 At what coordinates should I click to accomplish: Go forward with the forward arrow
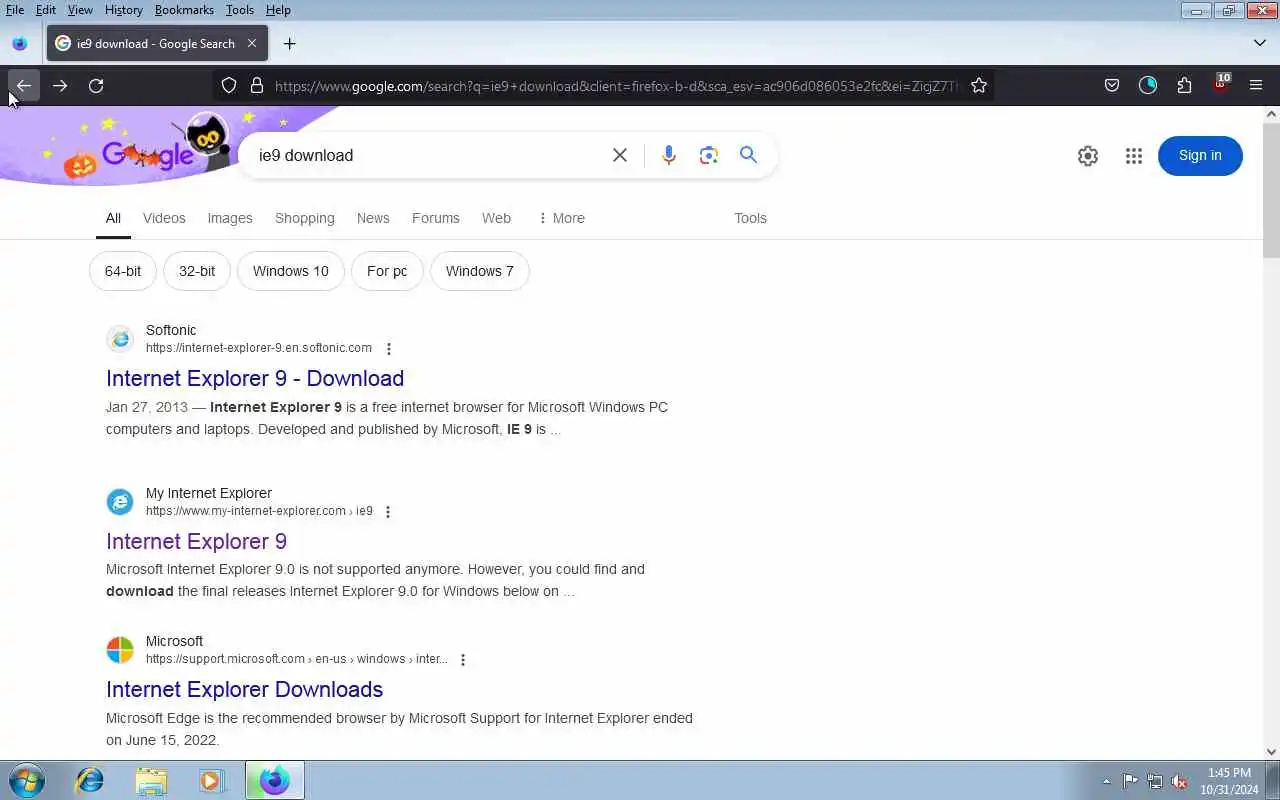click(x=60, y=86)
